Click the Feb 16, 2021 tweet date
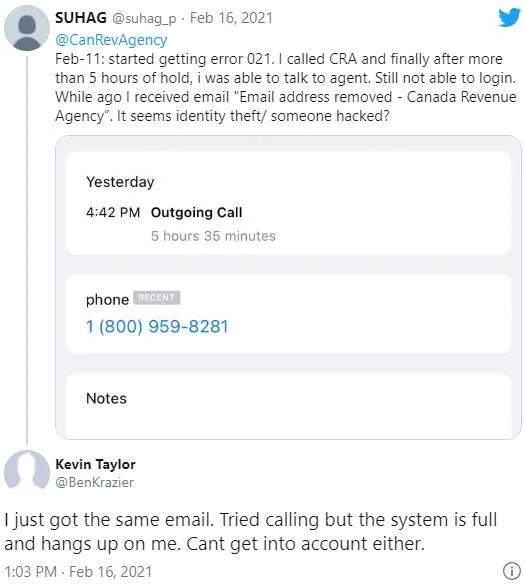524x584 pixels. click(231, 18)
